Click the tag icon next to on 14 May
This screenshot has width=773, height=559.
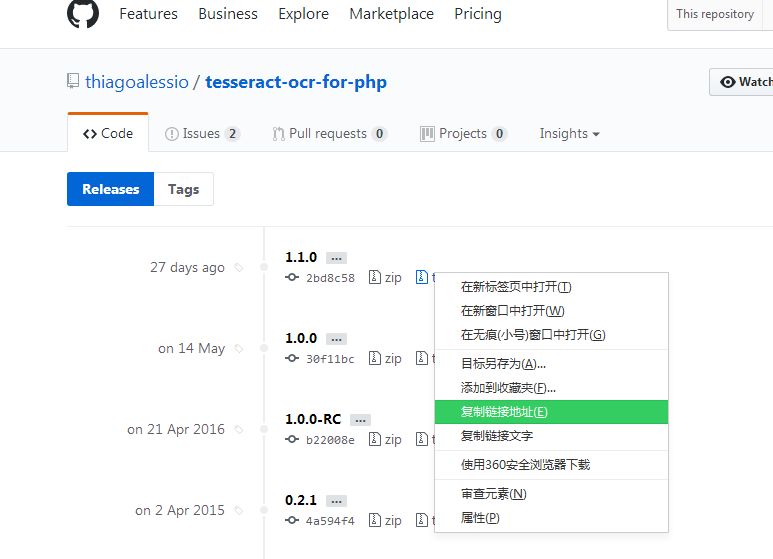tap(239, 349)
